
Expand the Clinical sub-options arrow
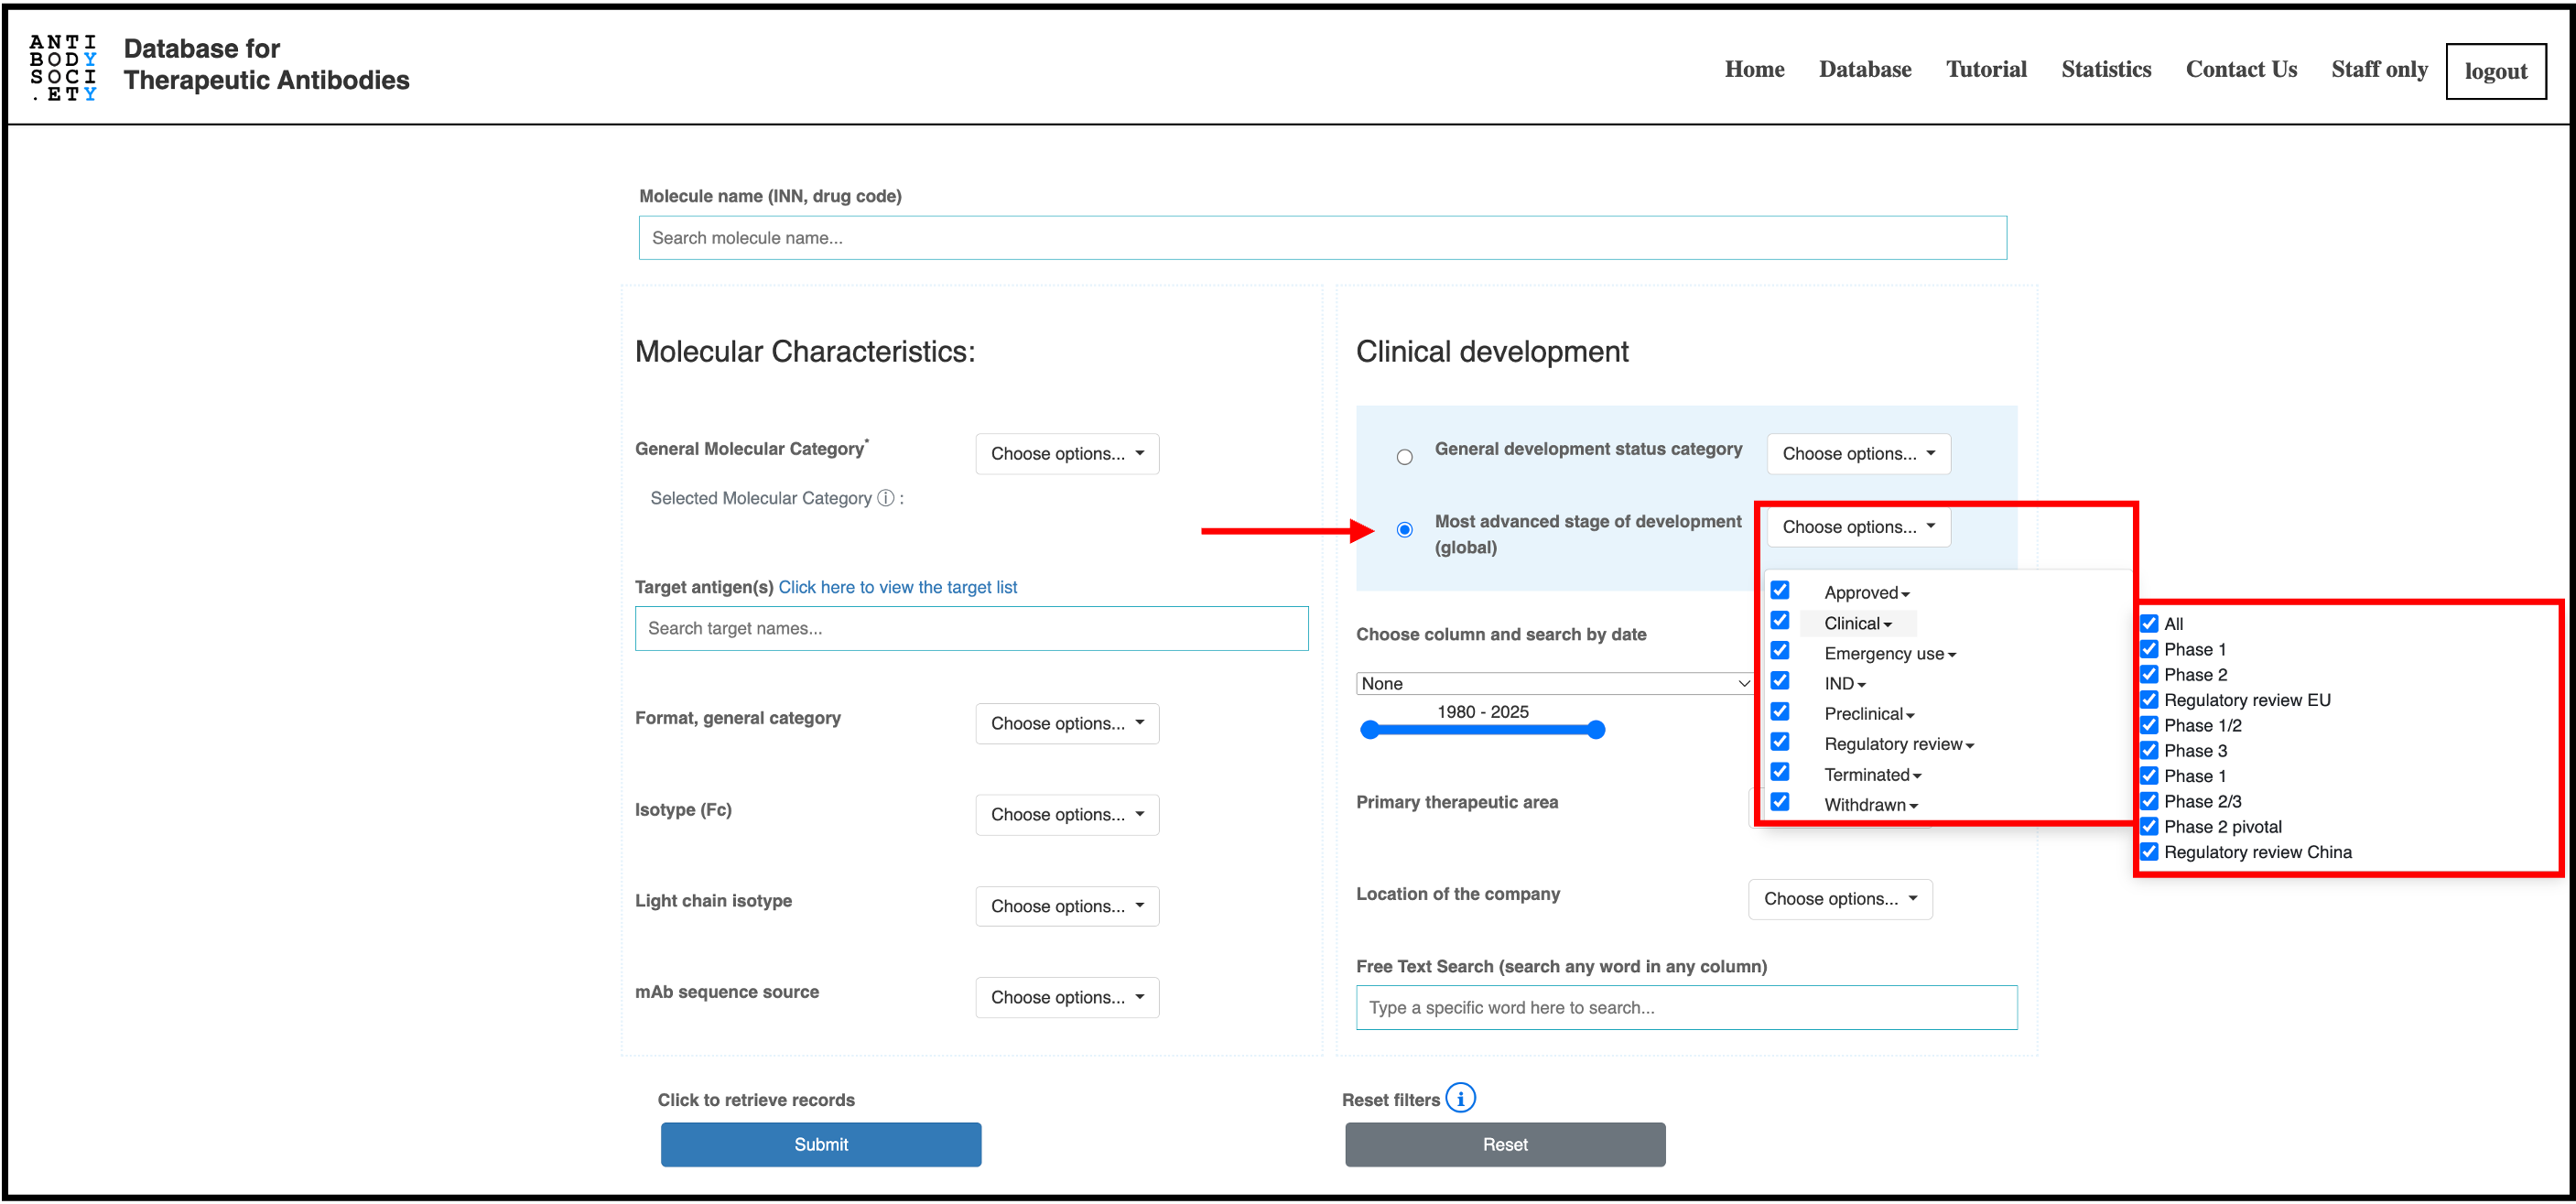click(1888, 623)
